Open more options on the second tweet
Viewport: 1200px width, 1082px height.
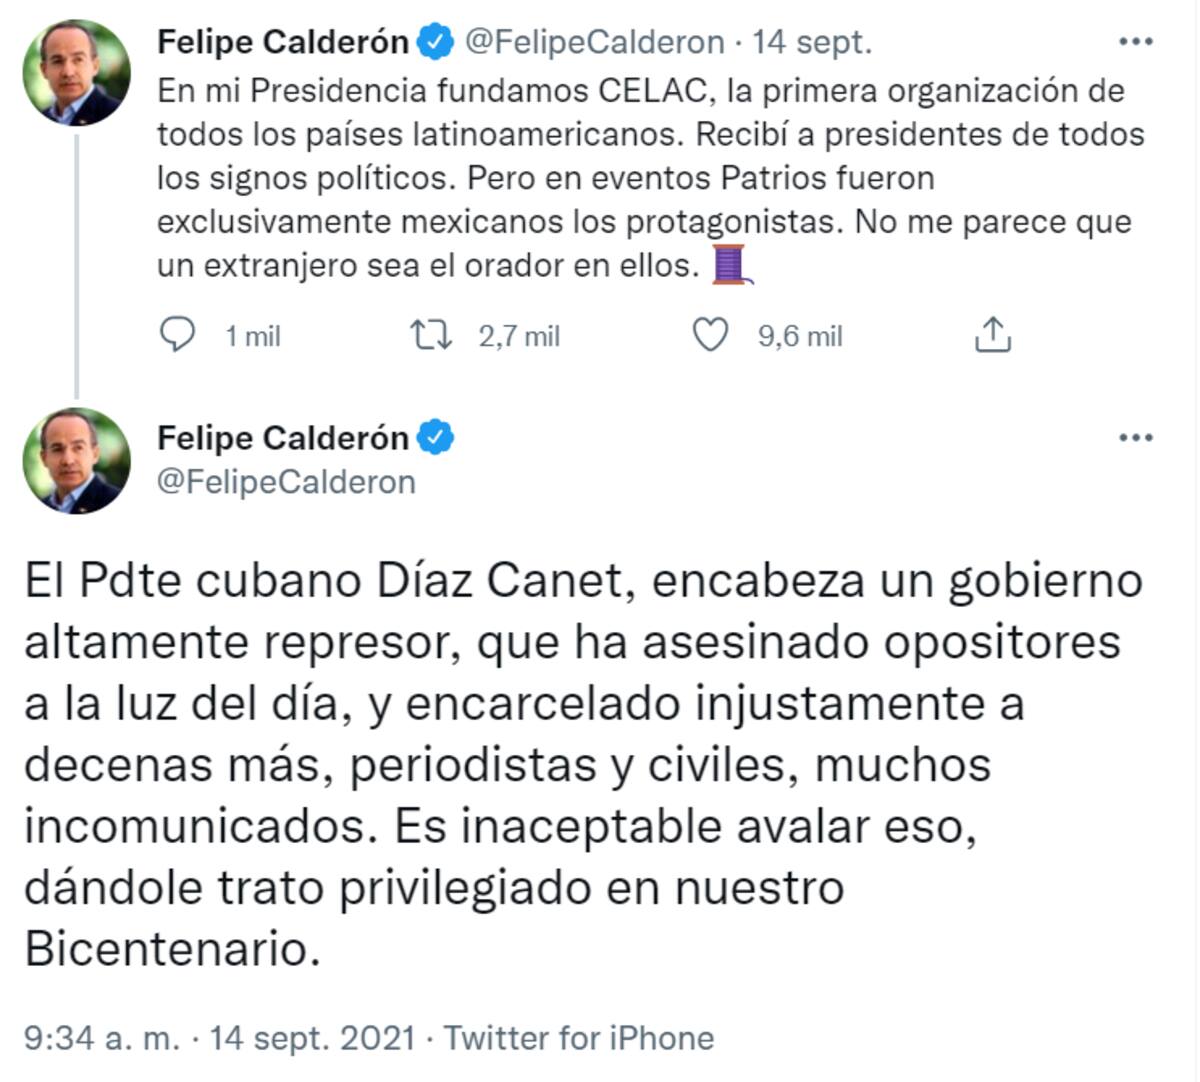pyautogui.click(x=1135, y=438)
